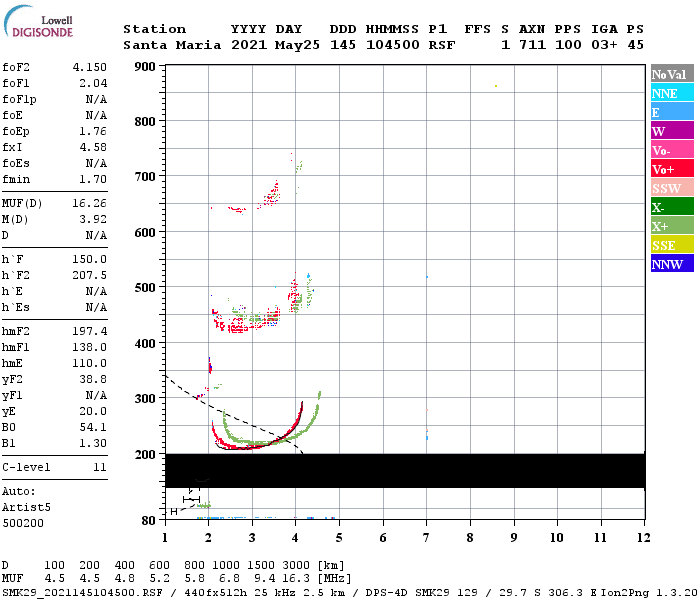The width and height of the screenshot is (700, 600).
Task: Click the 200 km height axis label
Action: point(145,454)
